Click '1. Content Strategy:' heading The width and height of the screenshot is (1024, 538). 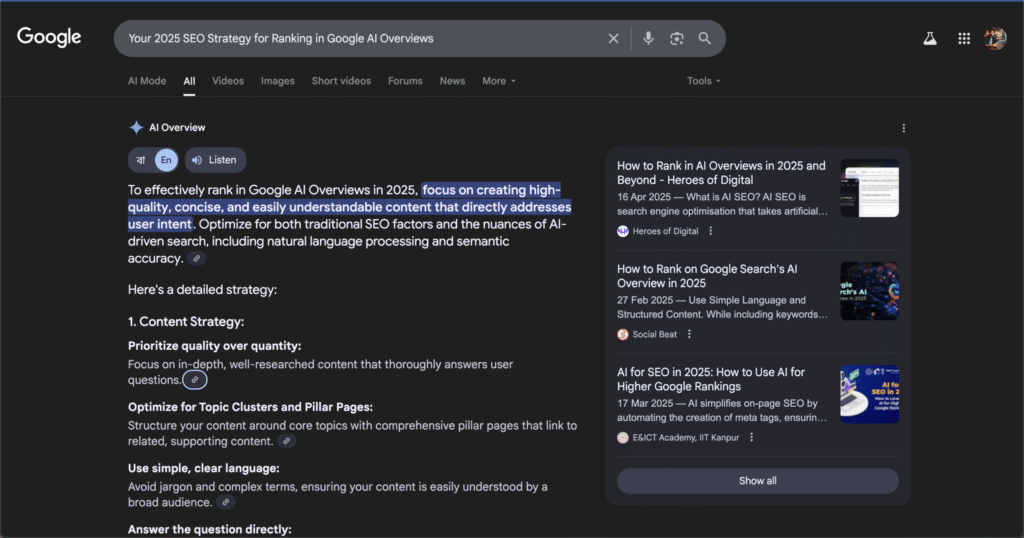coord(186,321)
